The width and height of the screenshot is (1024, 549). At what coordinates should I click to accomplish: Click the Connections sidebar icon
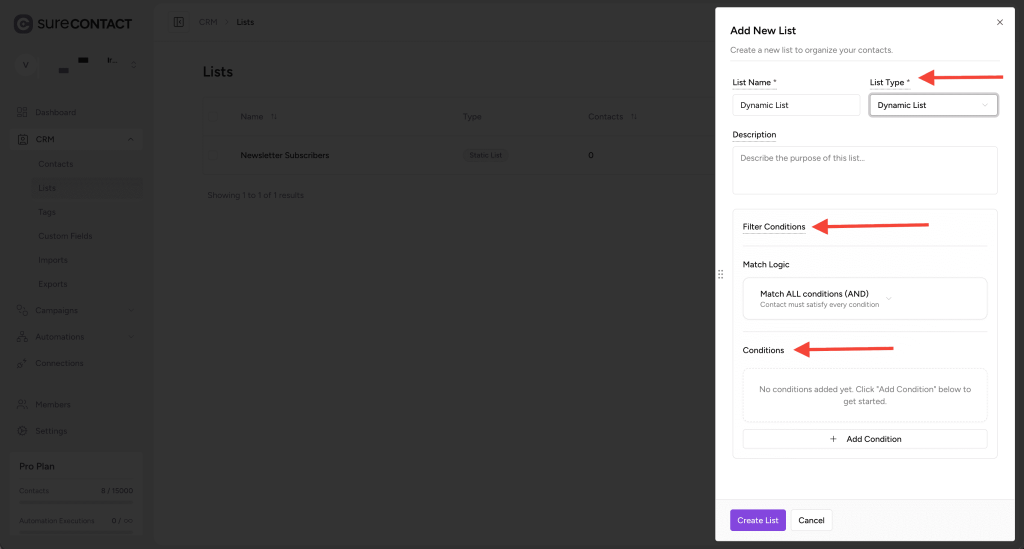[x=22, y=363]
